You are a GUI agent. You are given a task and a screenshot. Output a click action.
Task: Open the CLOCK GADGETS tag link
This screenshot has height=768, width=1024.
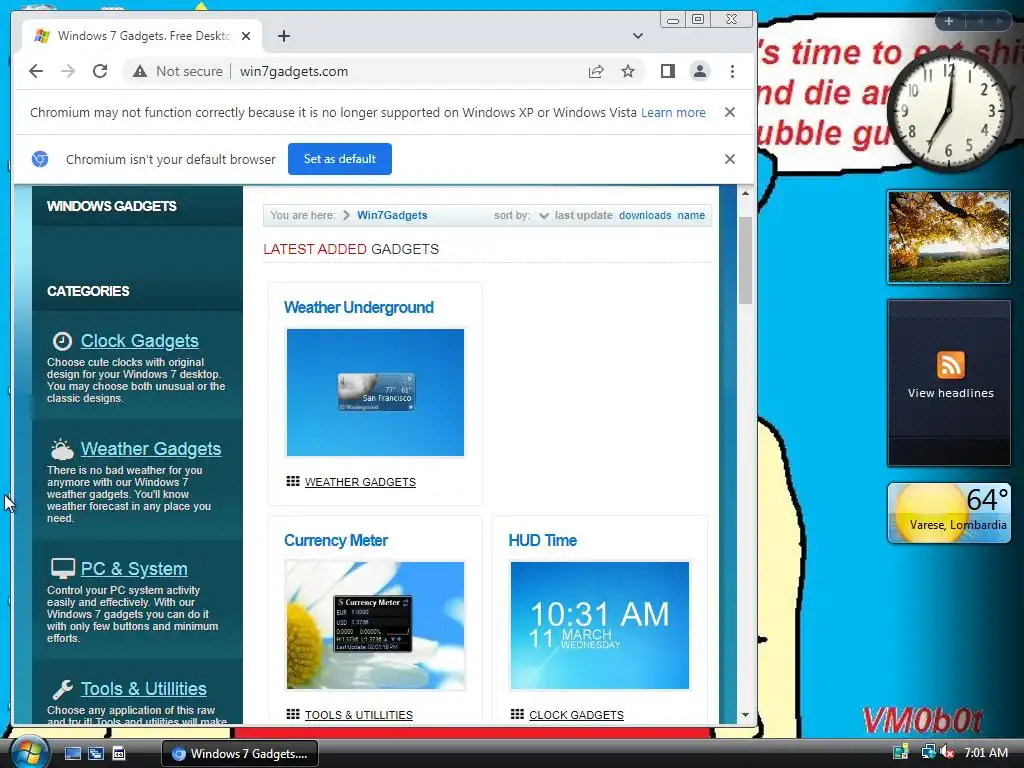coord(577,715)
